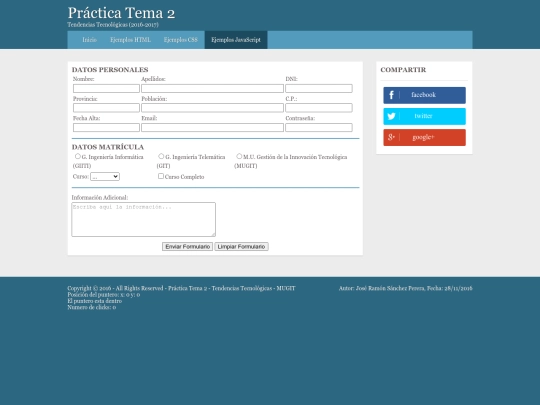540x405 pixels.
Task: Go to the Inicio tab
Action: pos(90,40)
